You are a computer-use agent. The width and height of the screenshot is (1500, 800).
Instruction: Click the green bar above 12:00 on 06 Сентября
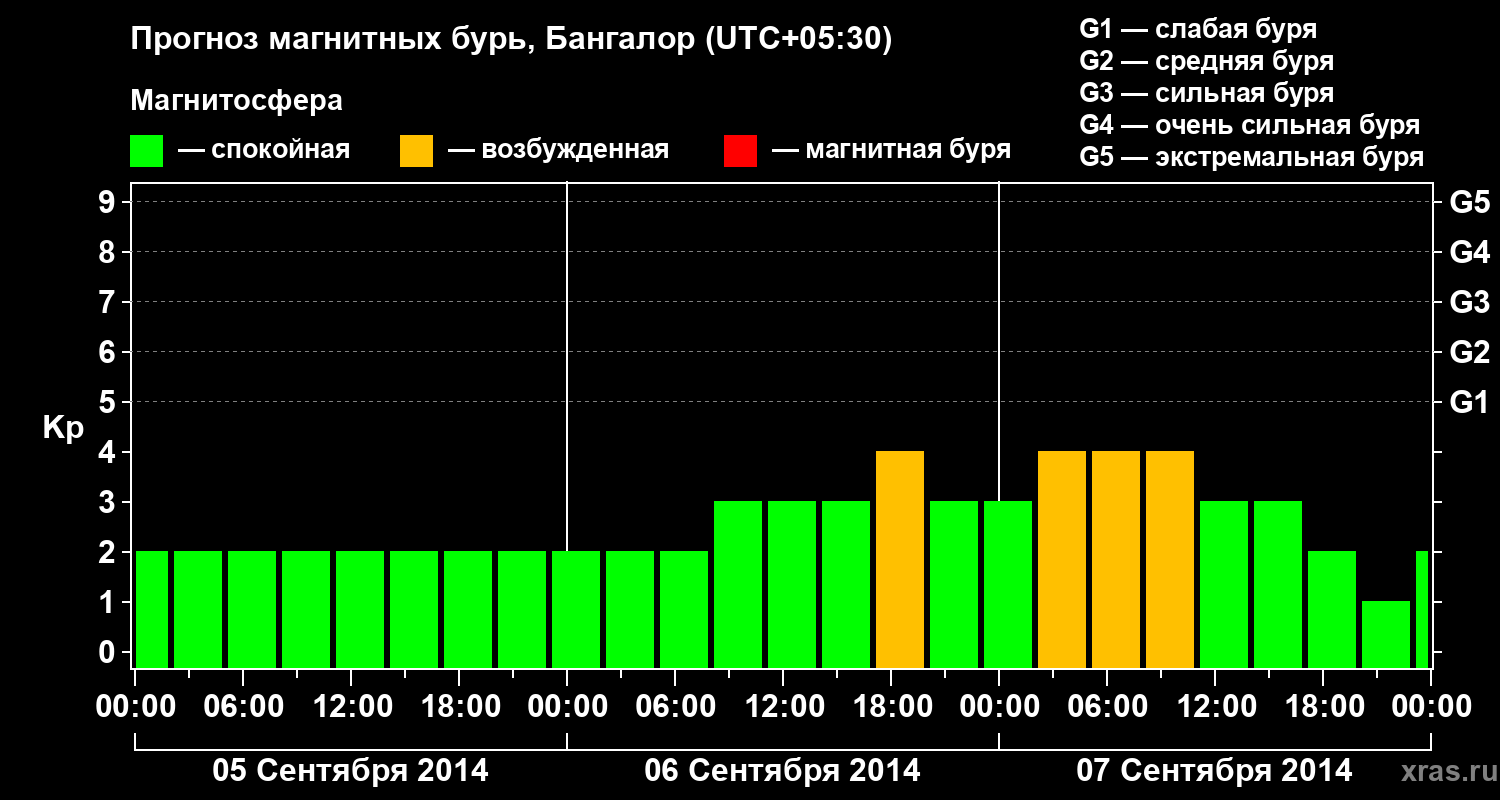pyautogui.click(x=792, y=584)
